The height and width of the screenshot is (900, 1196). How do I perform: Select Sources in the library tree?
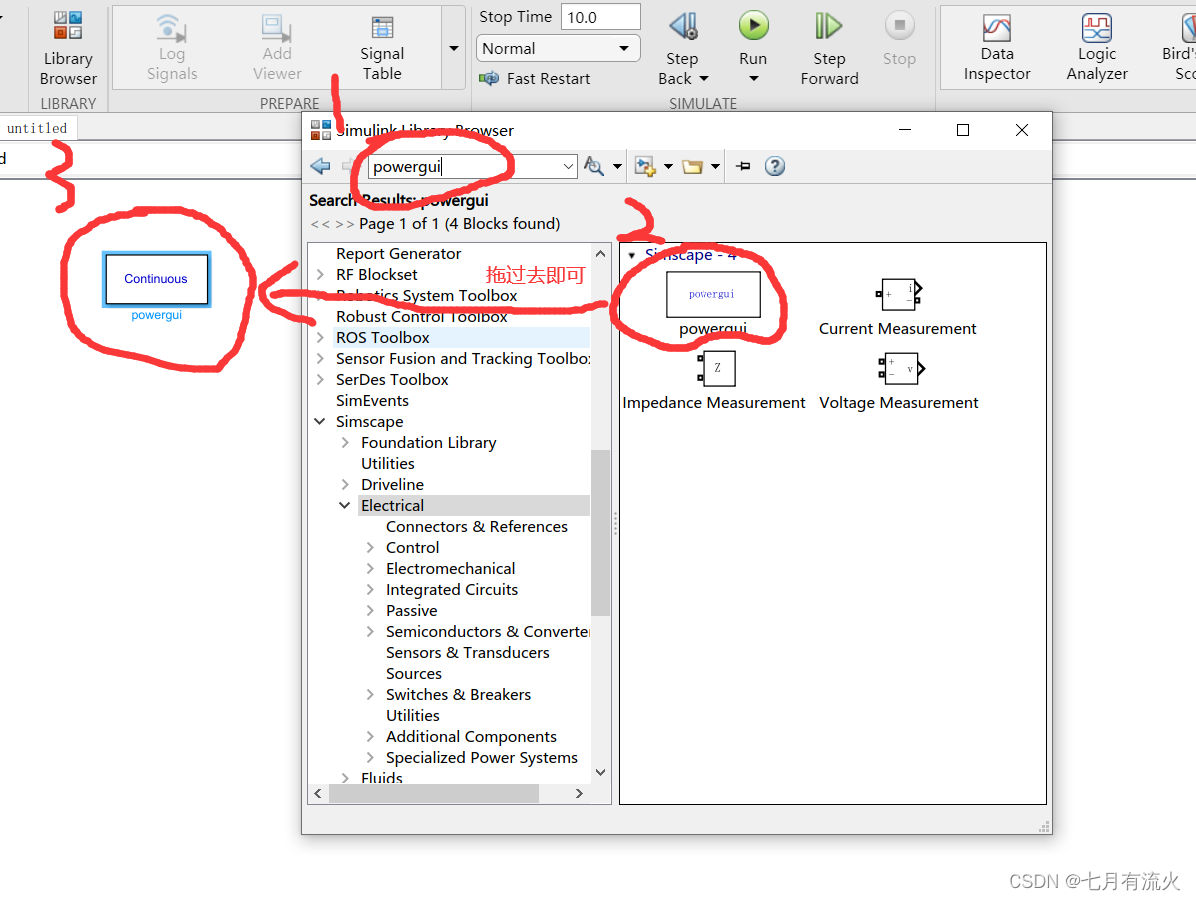point(413,673)
